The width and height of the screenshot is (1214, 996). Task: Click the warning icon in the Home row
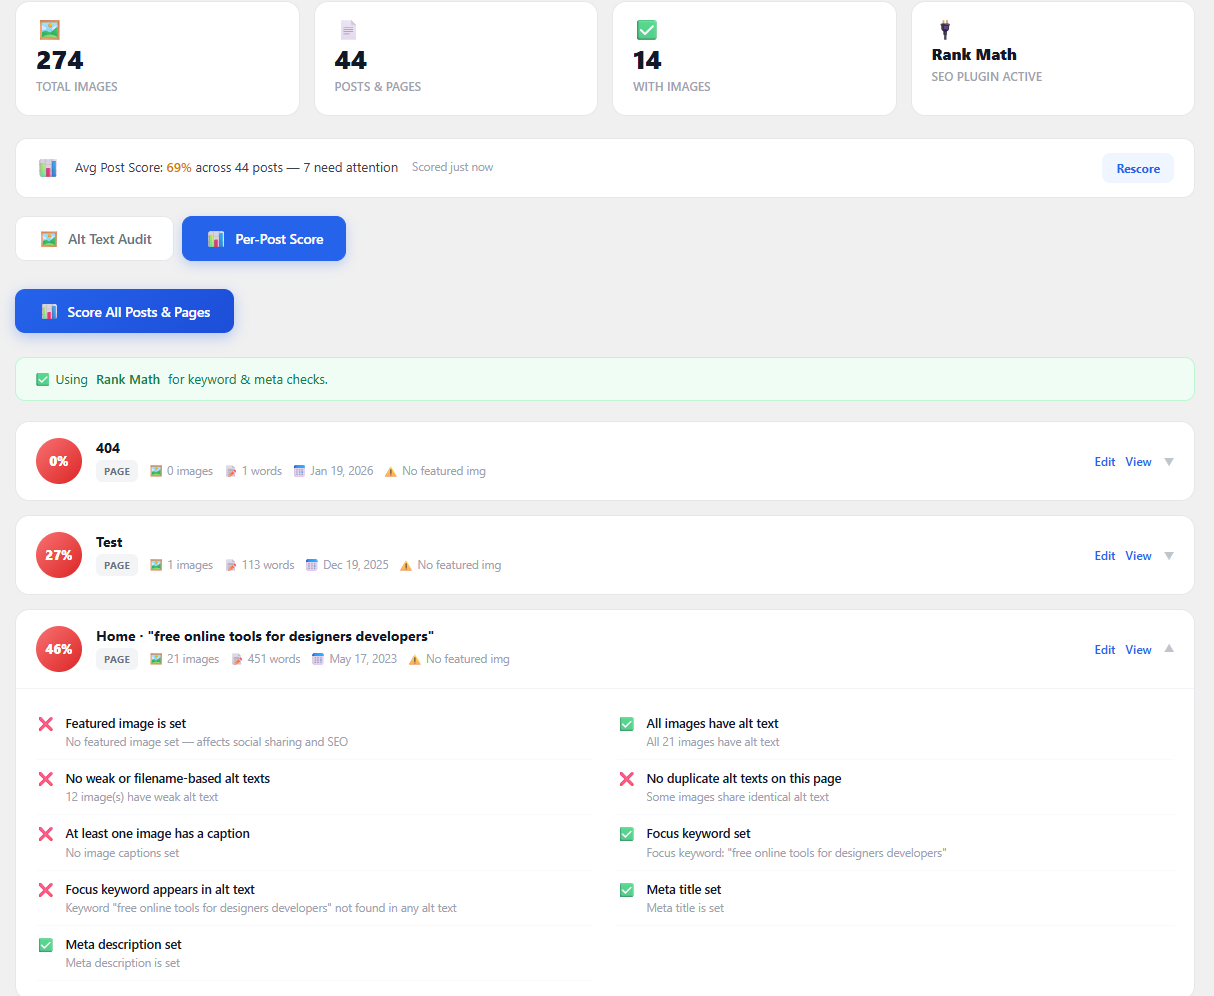(414, 659)
